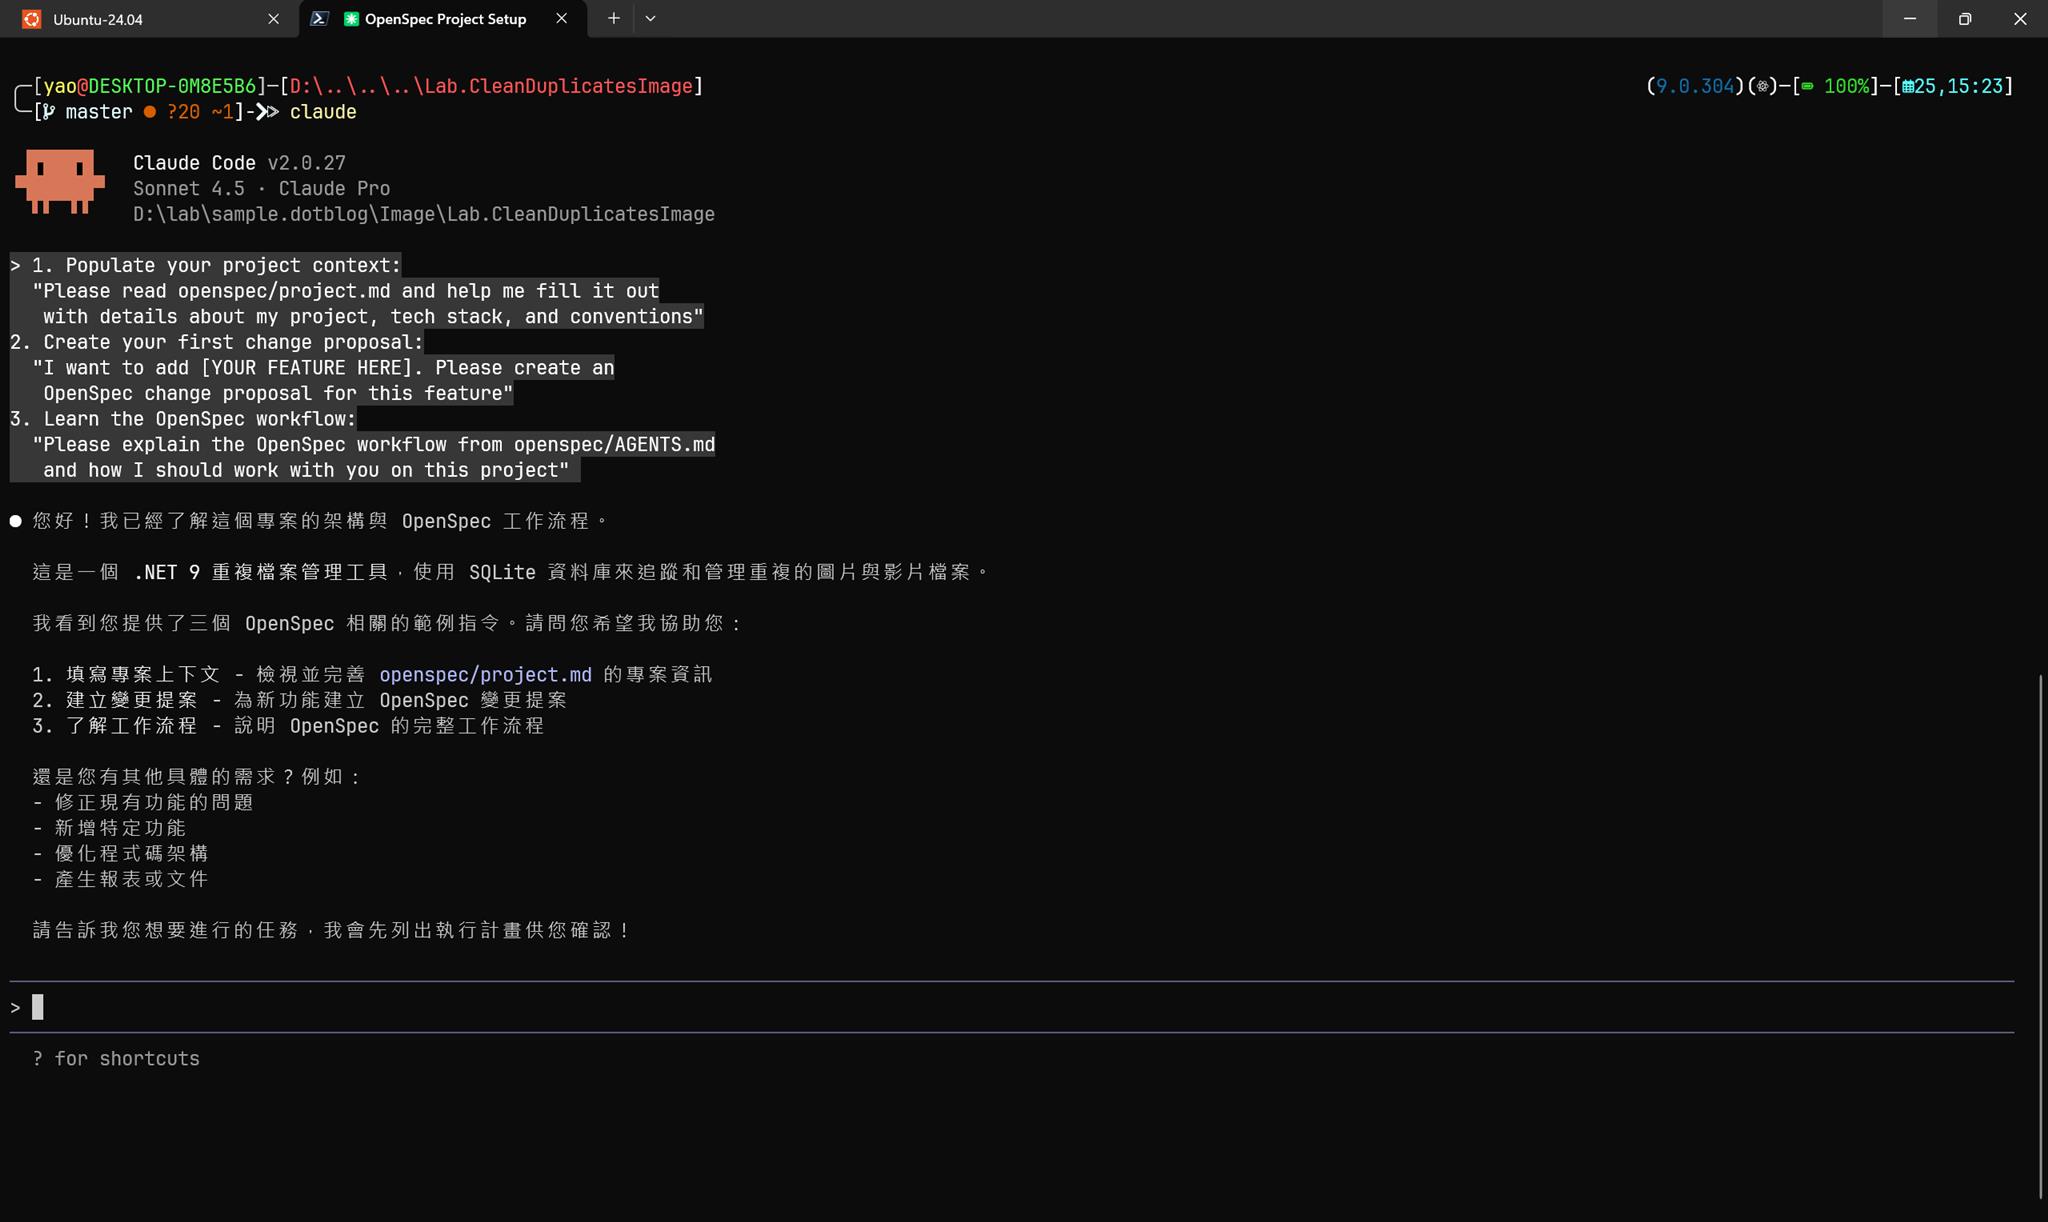Image resolution: width=2048 pixels, height=1222 pixels.
Task: Click the Claude Code pixel mascot logo
Action: coord(60,182)
